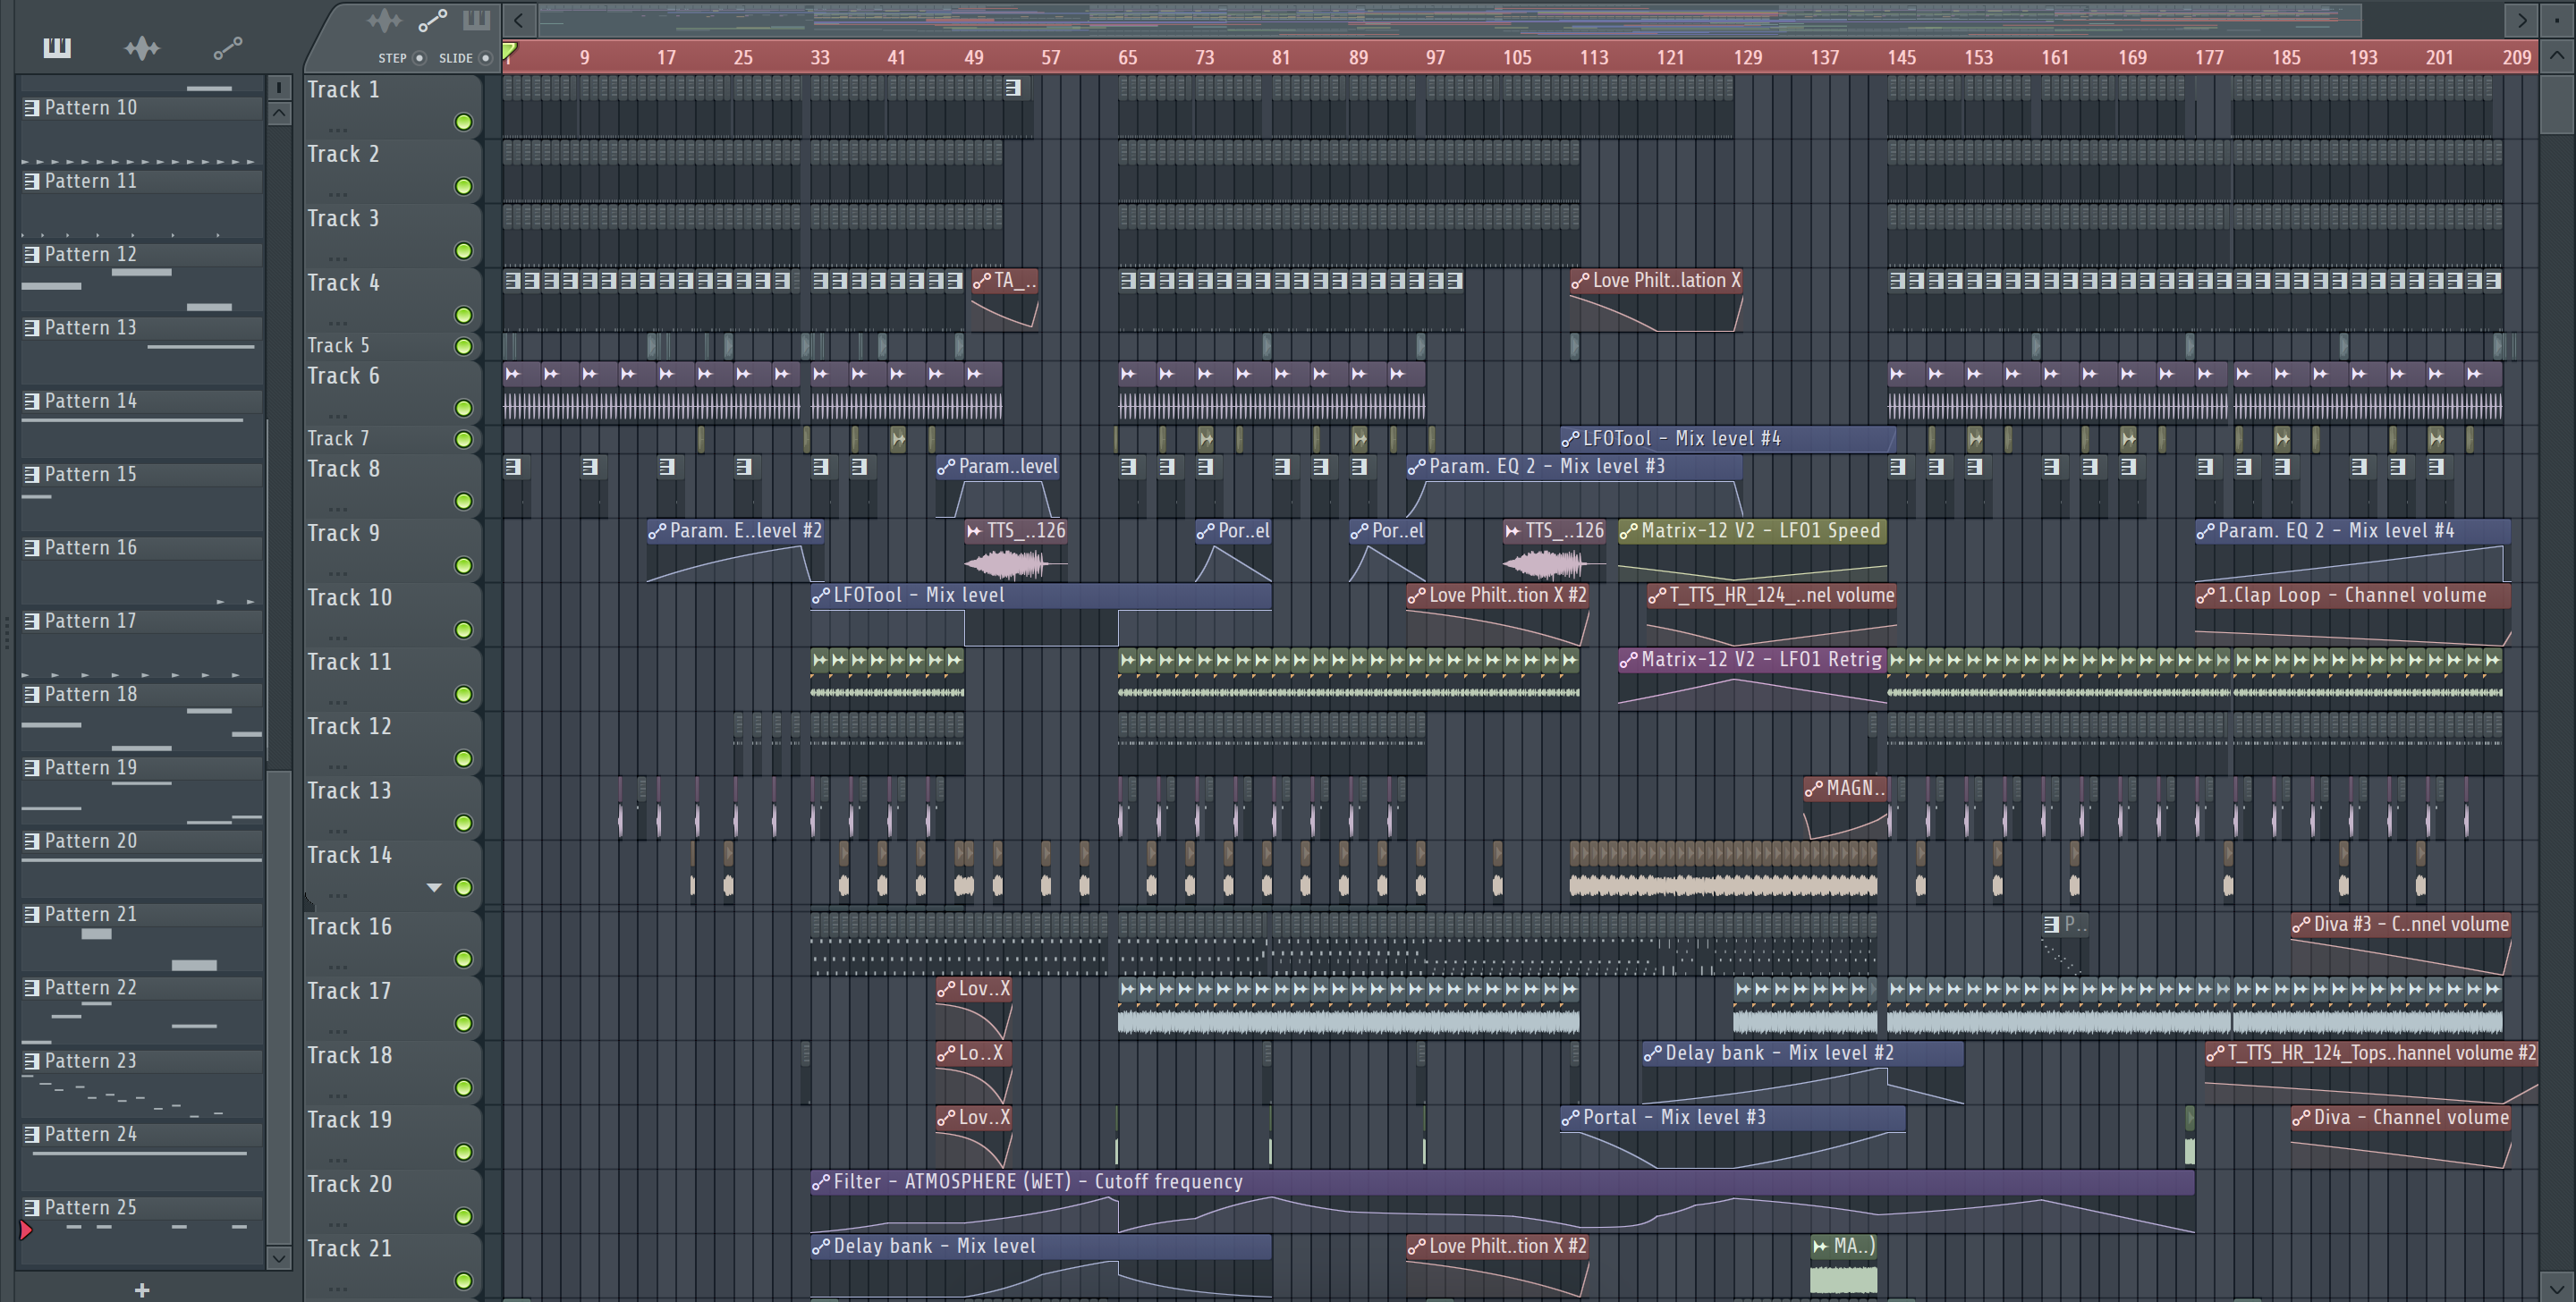Select Pattern 13 in the picker

point(142,328)
